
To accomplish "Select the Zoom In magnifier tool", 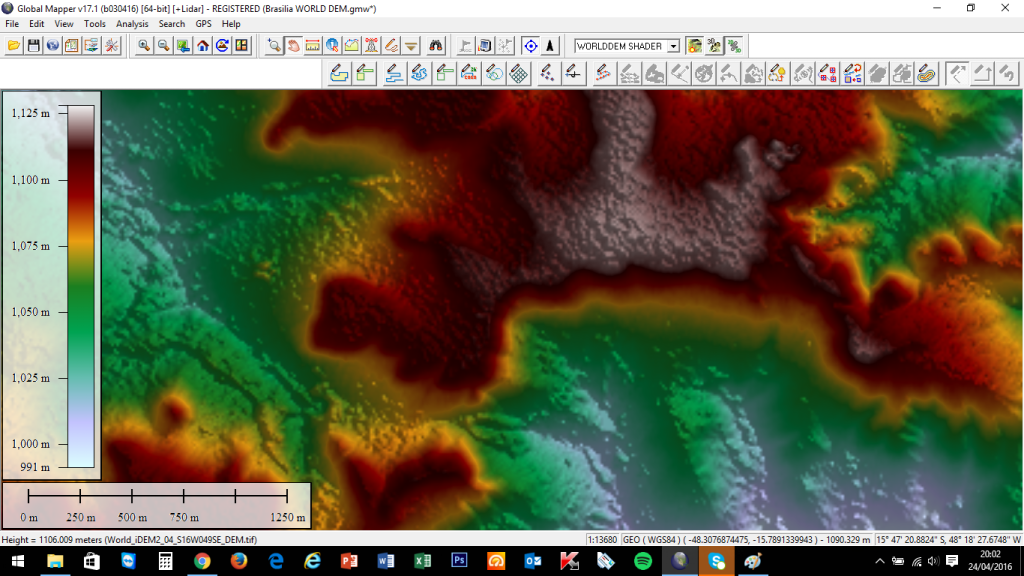I will [x=145, y=46].
